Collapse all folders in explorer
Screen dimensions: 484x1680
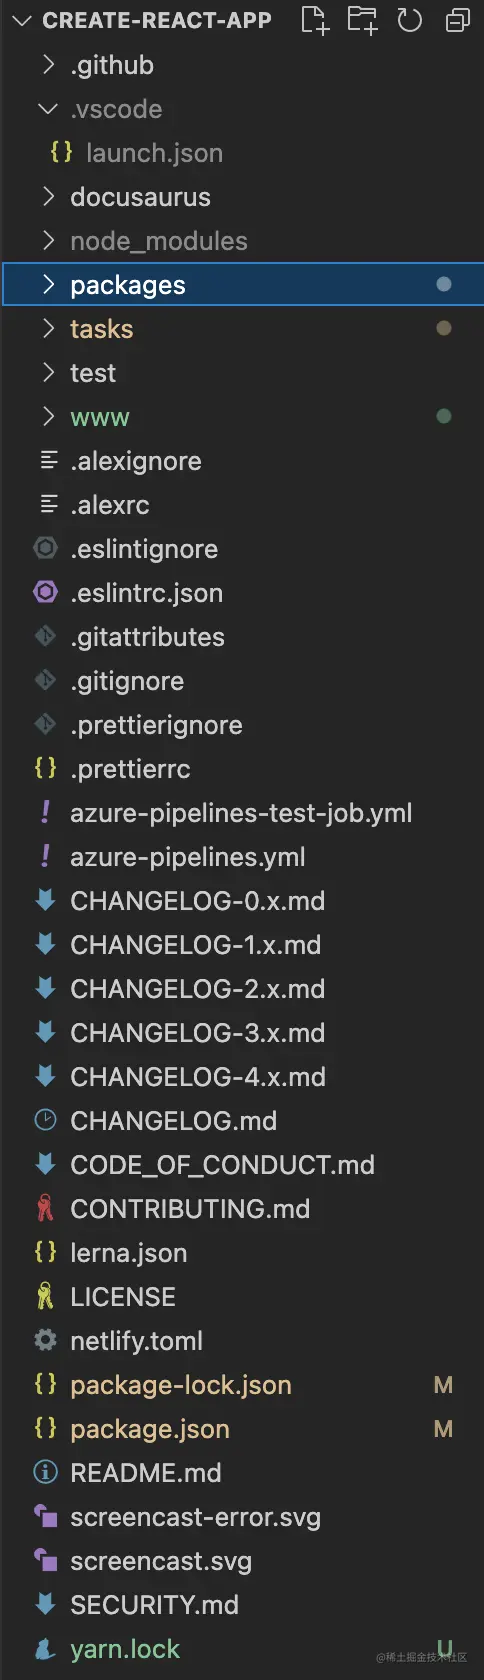coord(457,20)
